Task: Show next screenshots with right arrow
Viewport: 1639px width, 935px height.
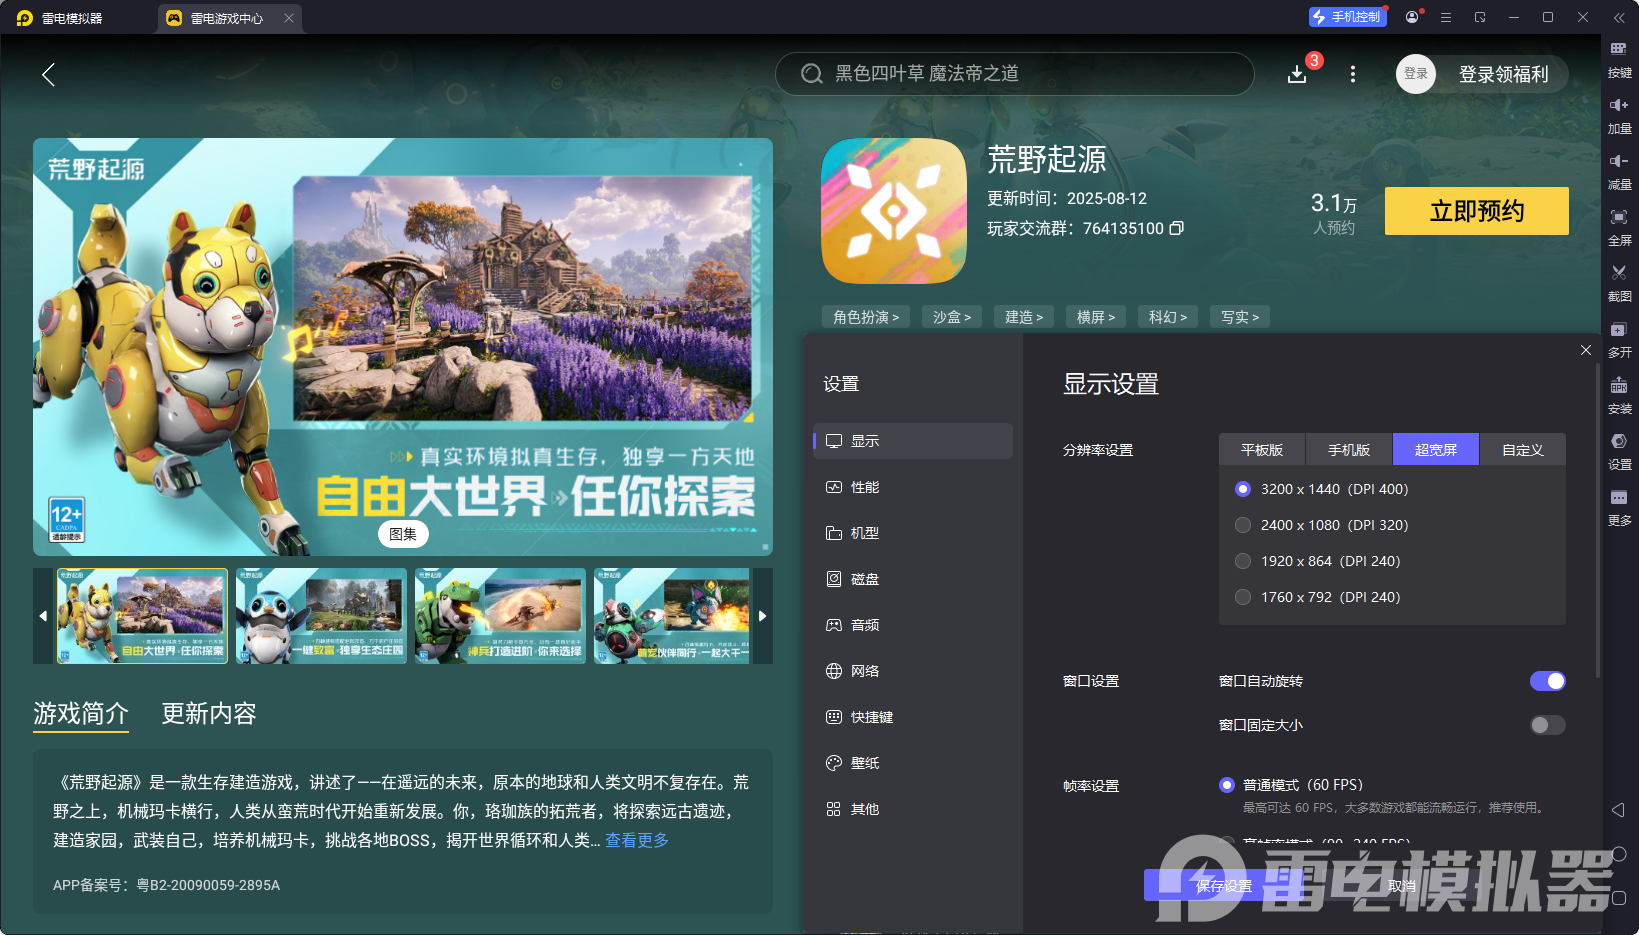Action: tap(762, 616)
